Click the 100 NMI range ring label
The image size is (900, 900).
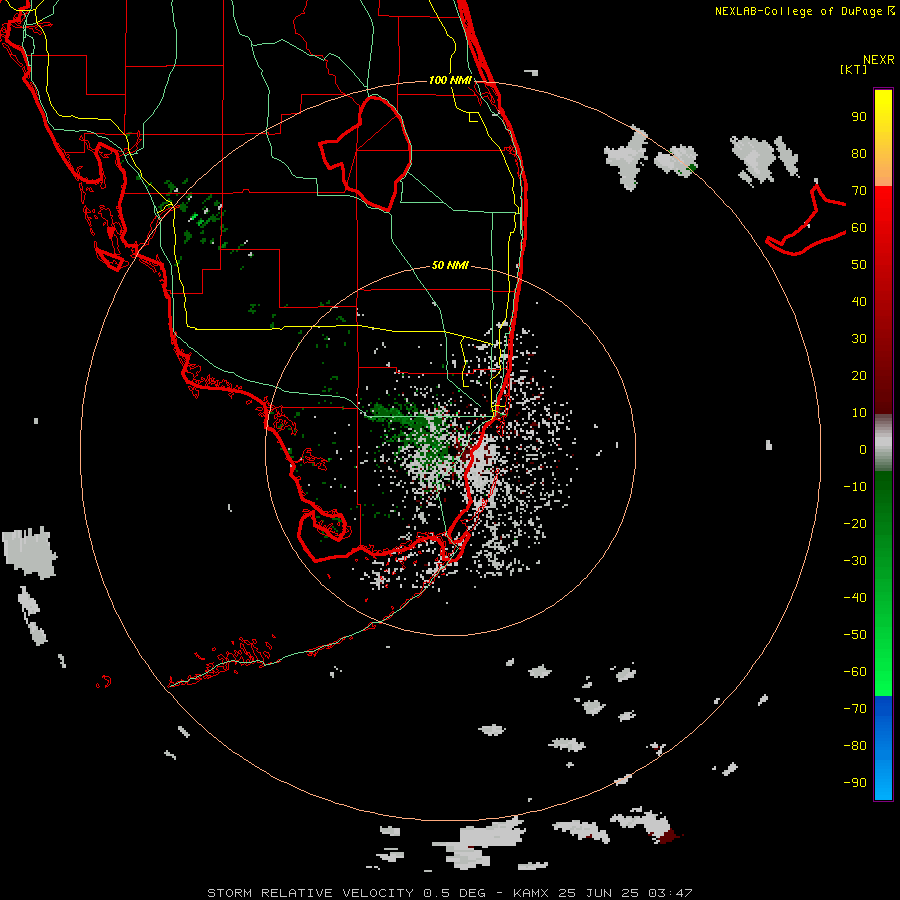(450, 80)
